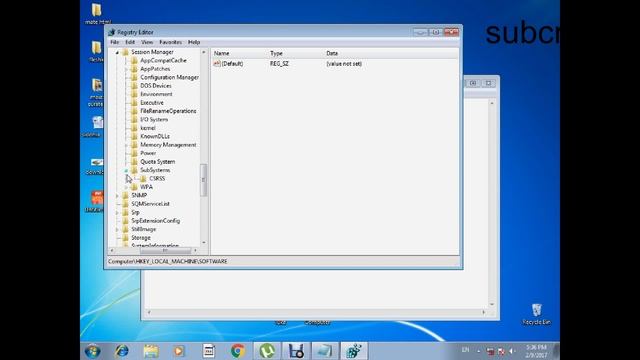The image size is (640, 360).
Task: Expand the Srp key
Action: 117,212
